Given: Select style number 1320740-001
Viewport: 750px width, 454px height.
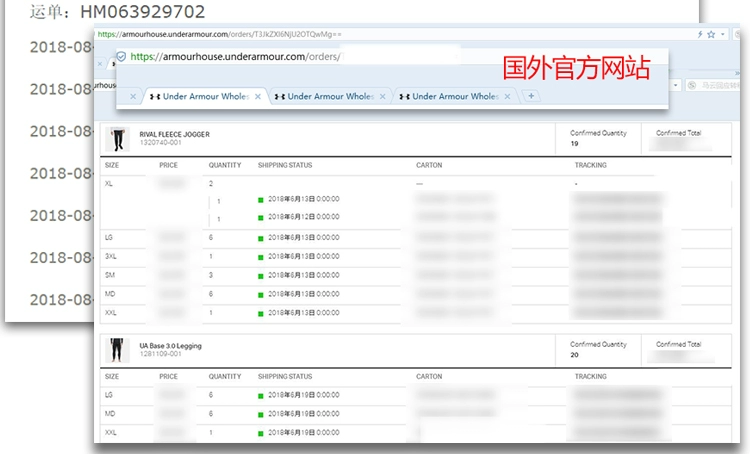Looking at the screenshot, I should (x=160, y=143).
